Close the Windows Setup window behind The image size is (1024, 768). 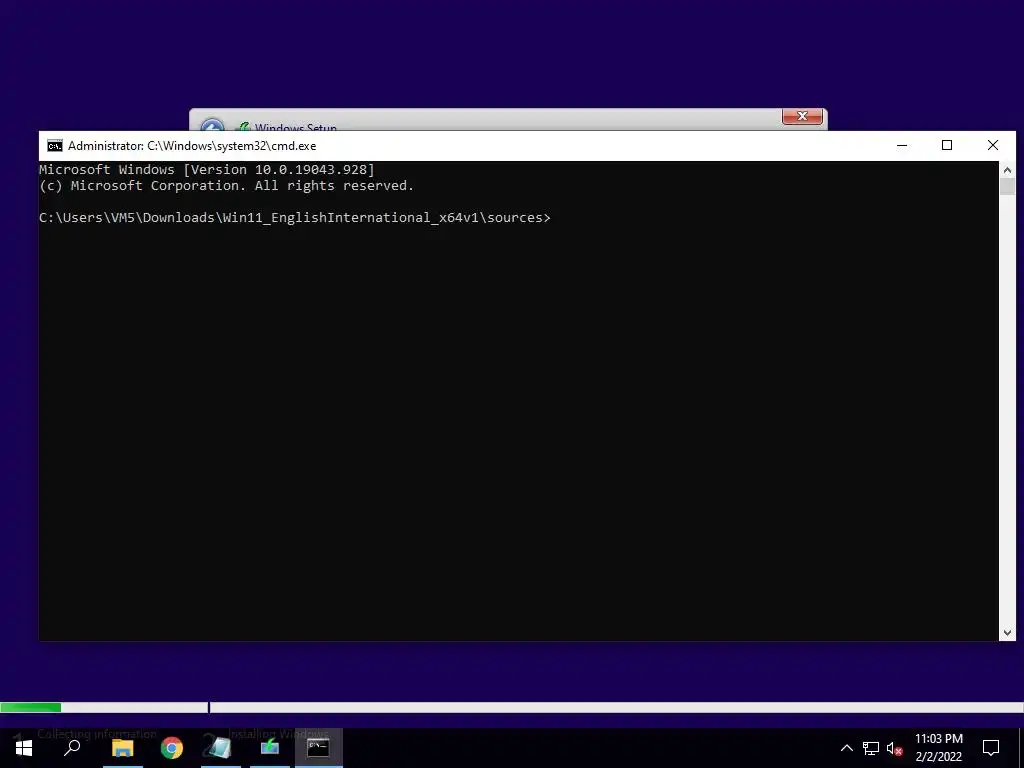(802, 116)
